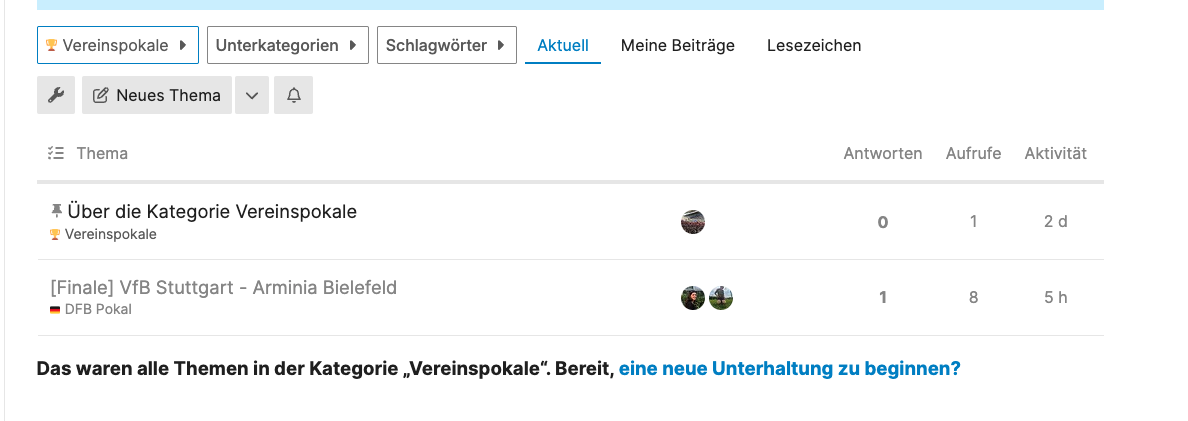The width and height of the screenshot is (1188, 421).
Task: Open second poster avatar on Finale topic
Action: [721, 298]
